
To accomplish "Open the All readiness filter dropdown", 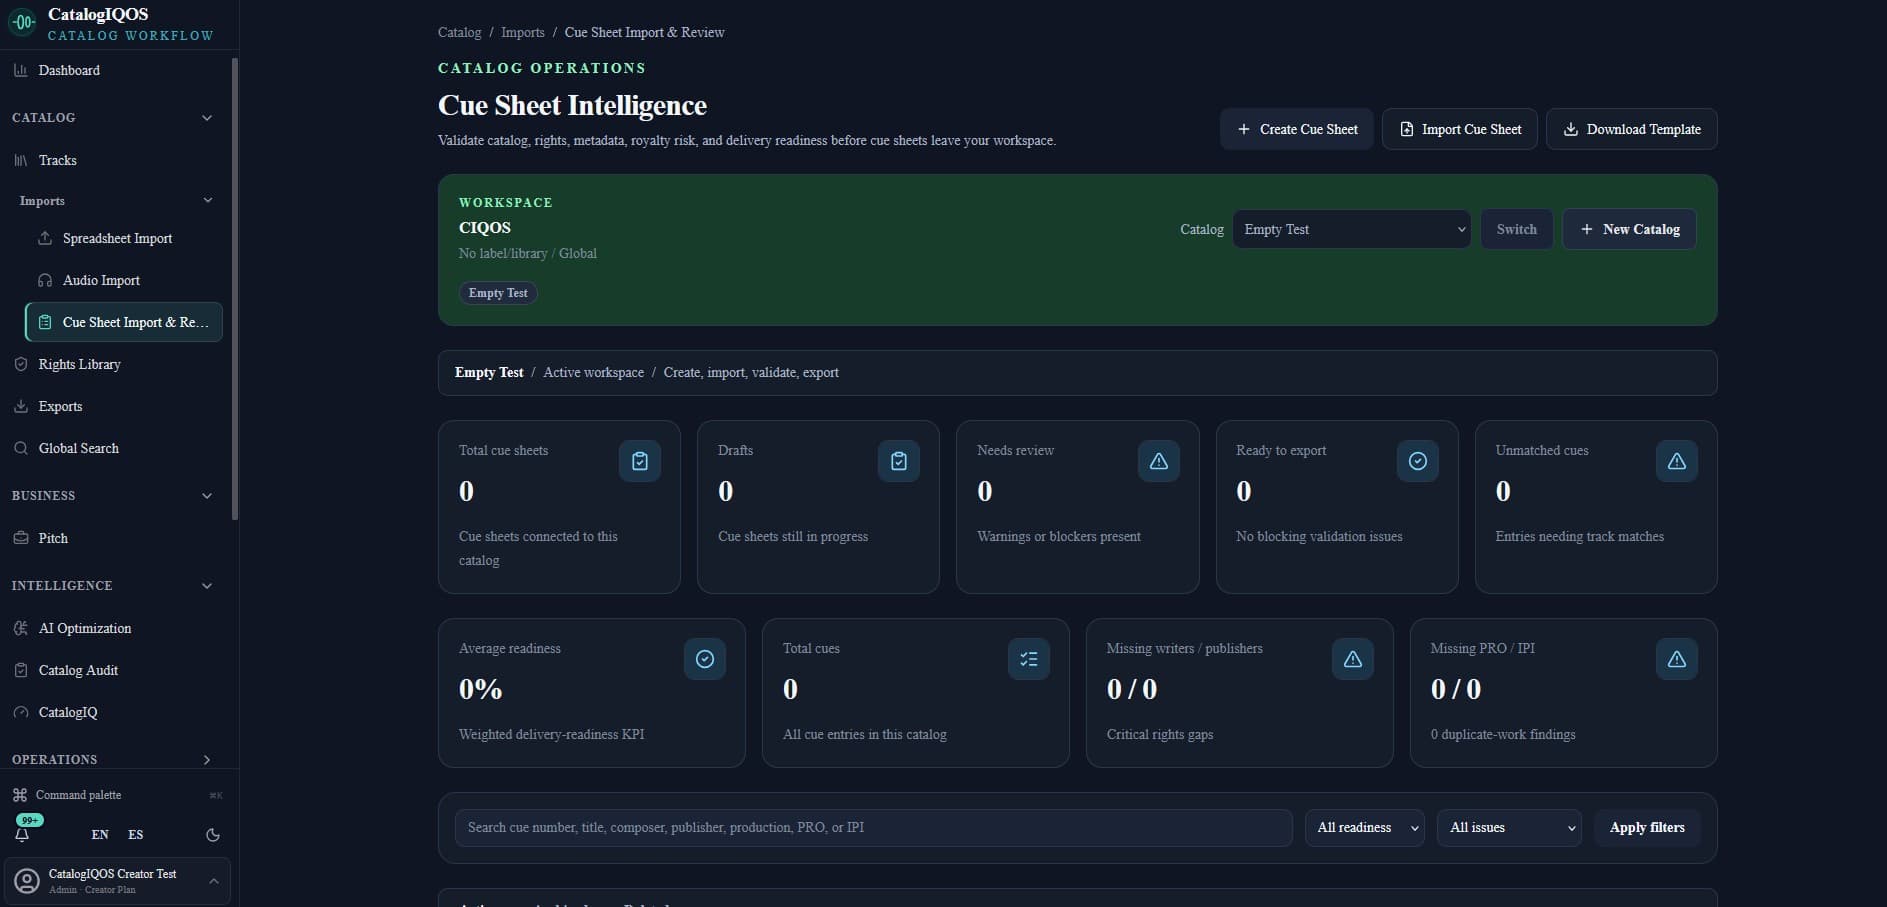I will click(1364, 828).
